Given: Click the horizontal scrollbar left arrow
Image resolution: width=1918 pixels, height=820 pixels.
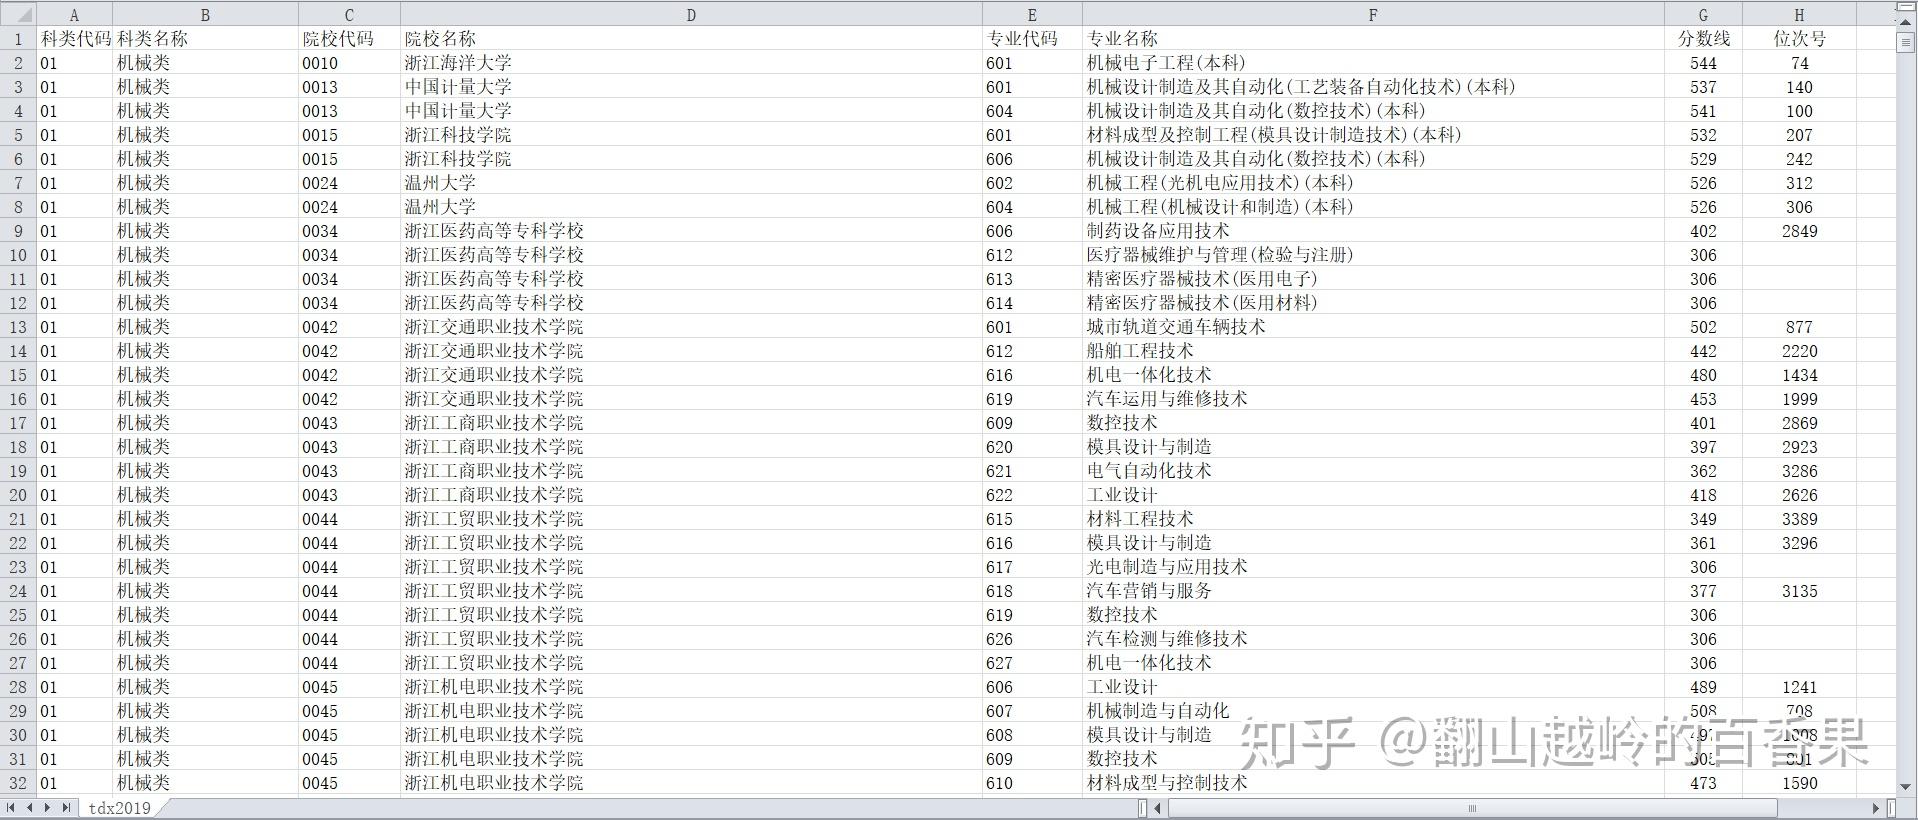Looking at the screenshot, I should 1159,808.
